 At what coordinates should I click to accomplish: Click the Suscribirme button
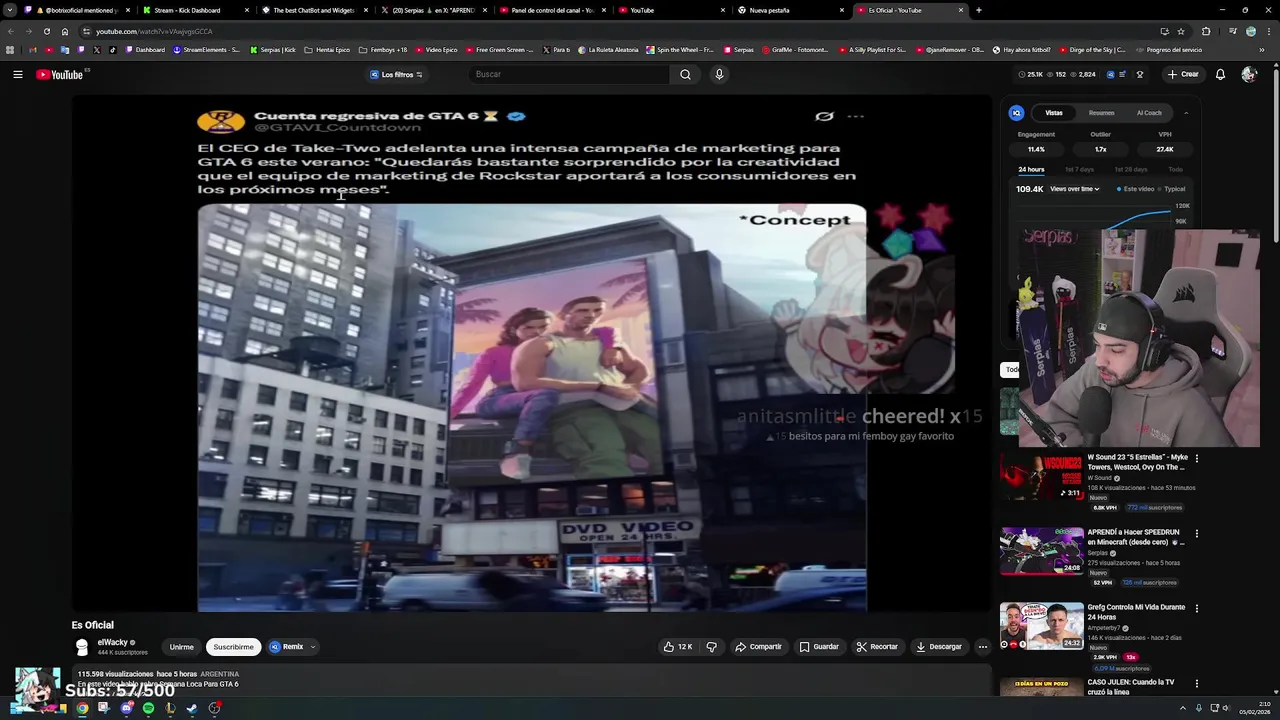pyautogui.click(x=233, y=647)
